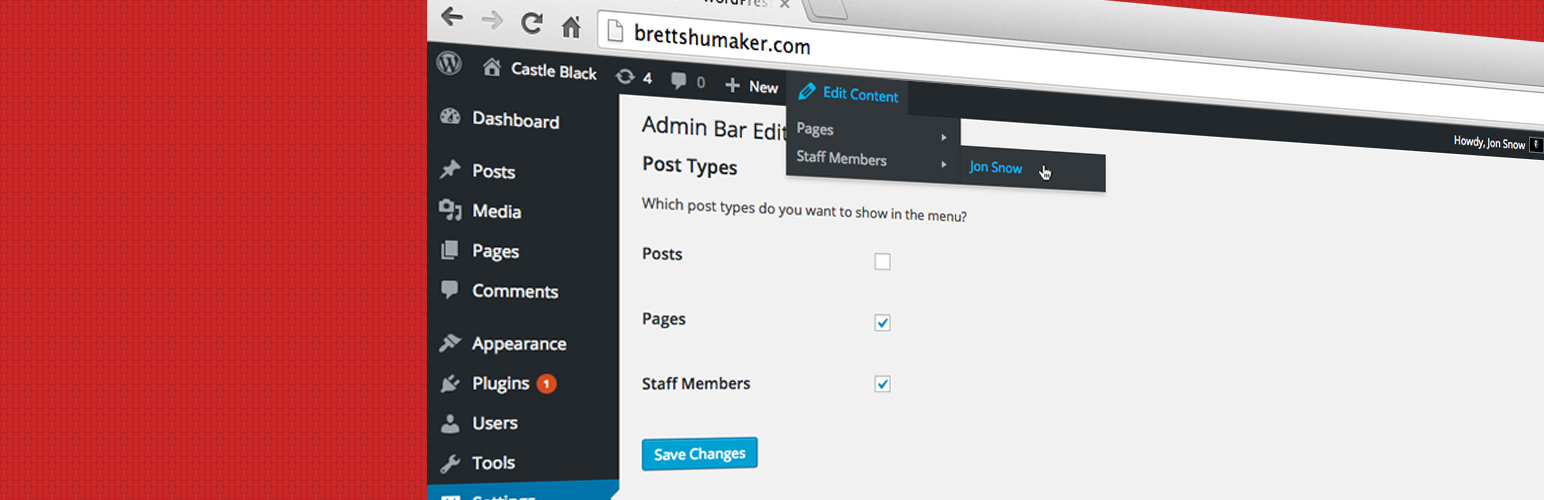This screenshot has width=1544, height=500.
Task: Open the comments bubble showing 0
Action: (688, 81)
